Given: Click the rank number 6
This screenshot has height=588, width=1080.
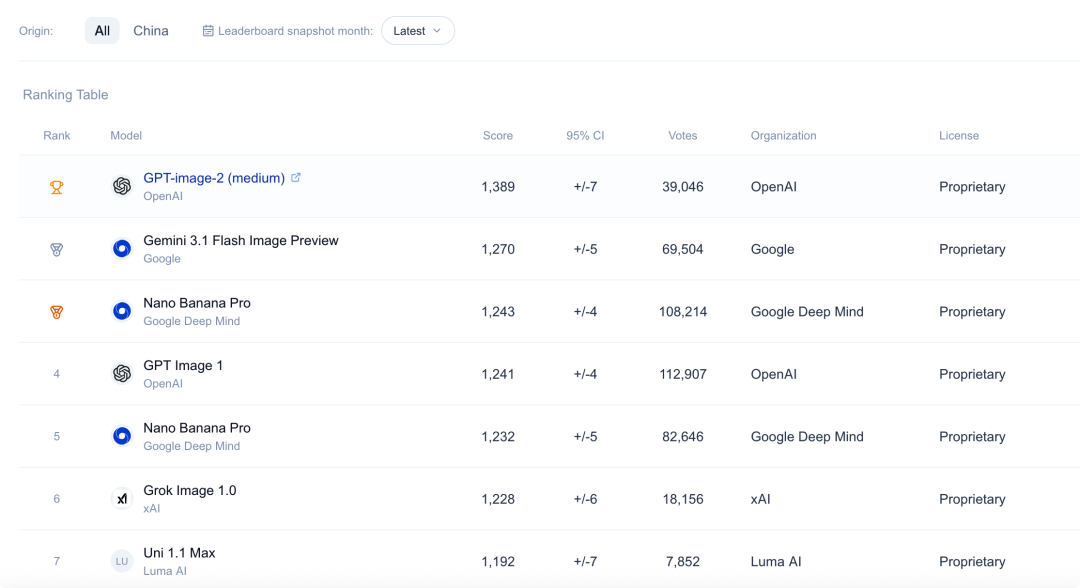Looking at the screenshot, I should (56, 499).
